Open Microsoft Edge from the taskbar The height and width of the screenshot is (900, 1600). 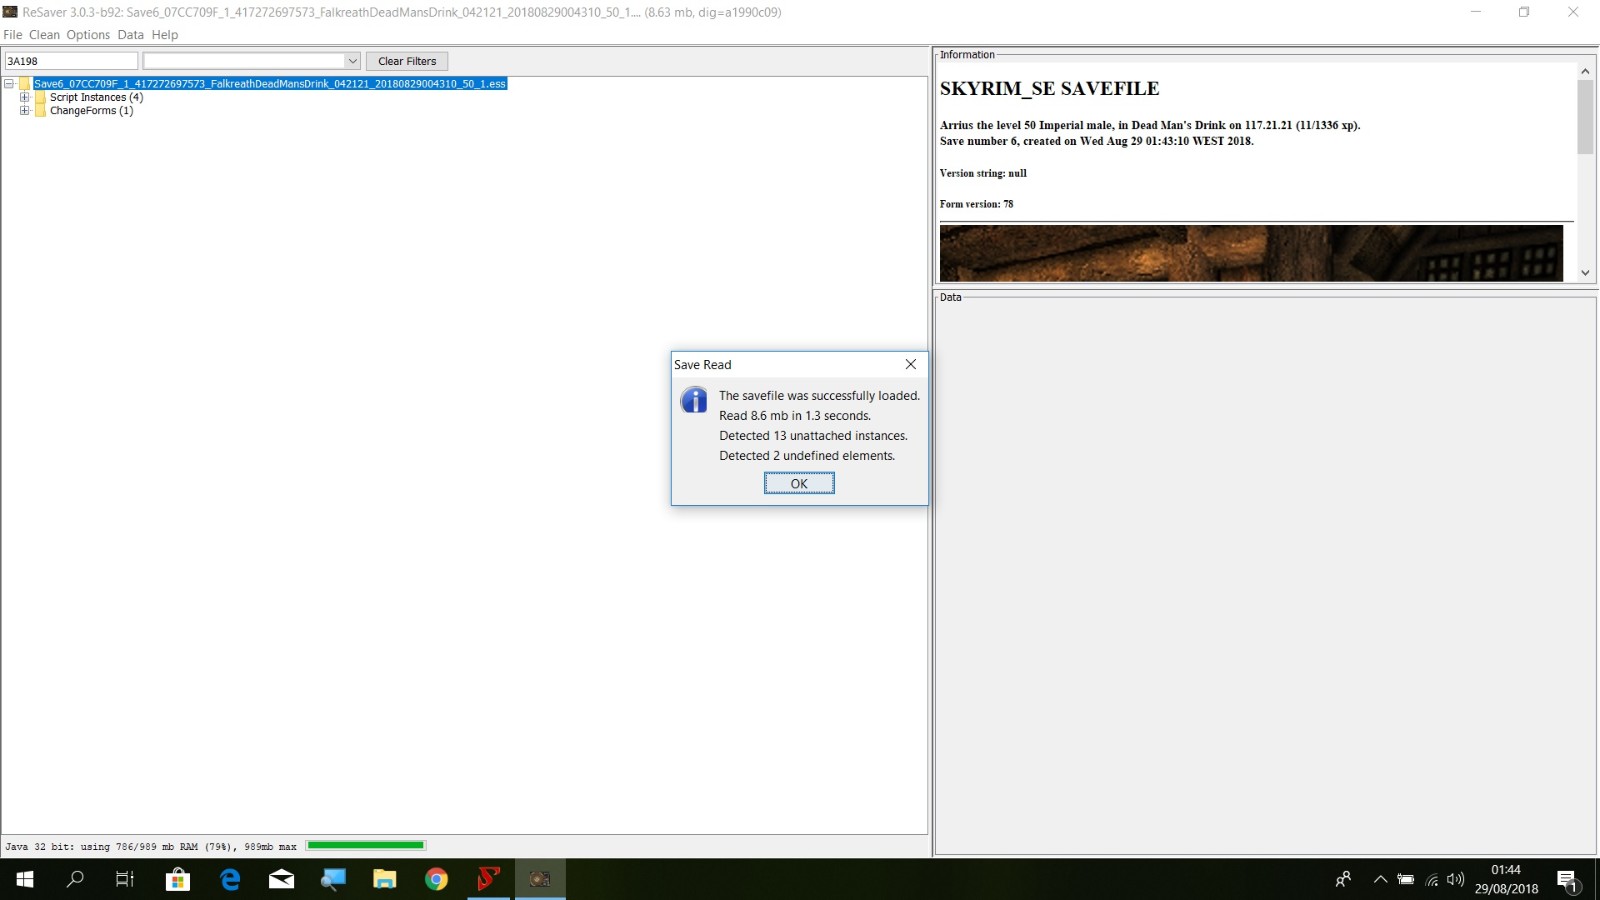pos(230,879)
